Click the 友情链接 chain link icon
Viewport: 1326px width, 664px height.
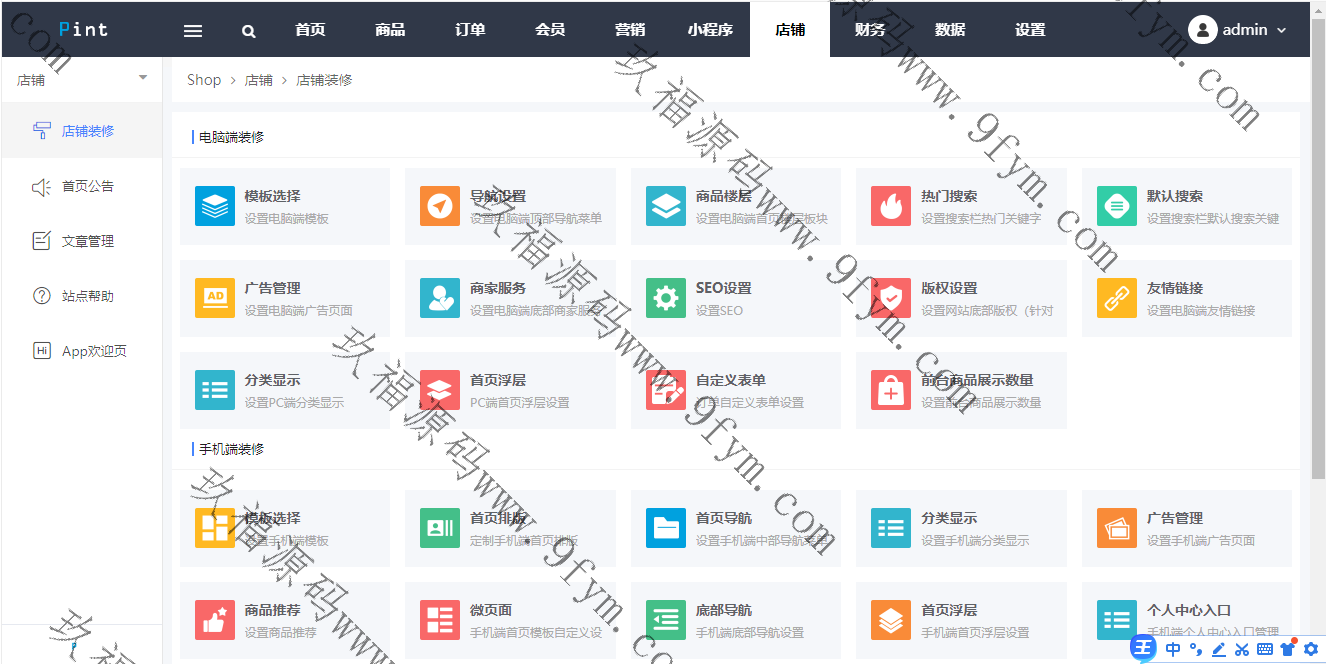pyautogui.click(x=1116, y=298)
